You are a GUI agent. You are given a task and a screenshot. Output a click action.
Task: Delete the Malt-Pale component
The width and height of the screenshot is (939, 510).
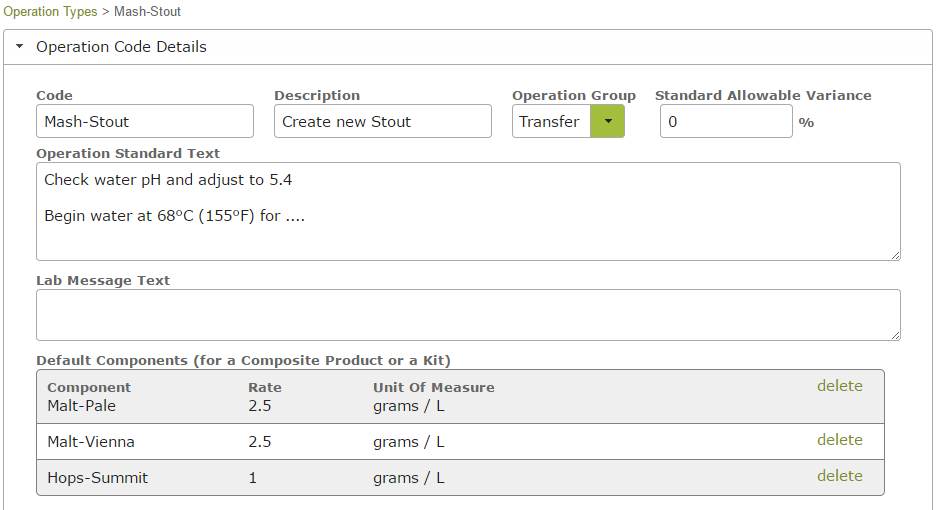pyautogui.click(x=840, y=386)
